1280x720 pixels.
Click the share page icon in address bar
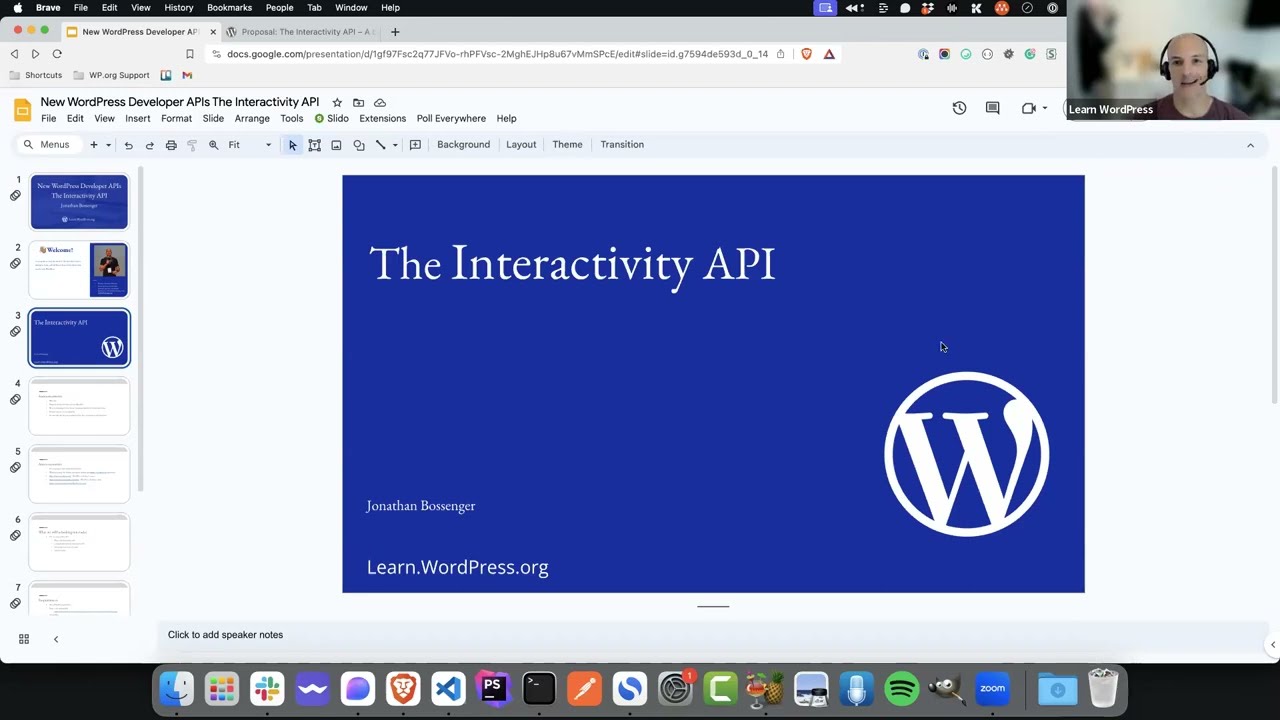(780, 54)
